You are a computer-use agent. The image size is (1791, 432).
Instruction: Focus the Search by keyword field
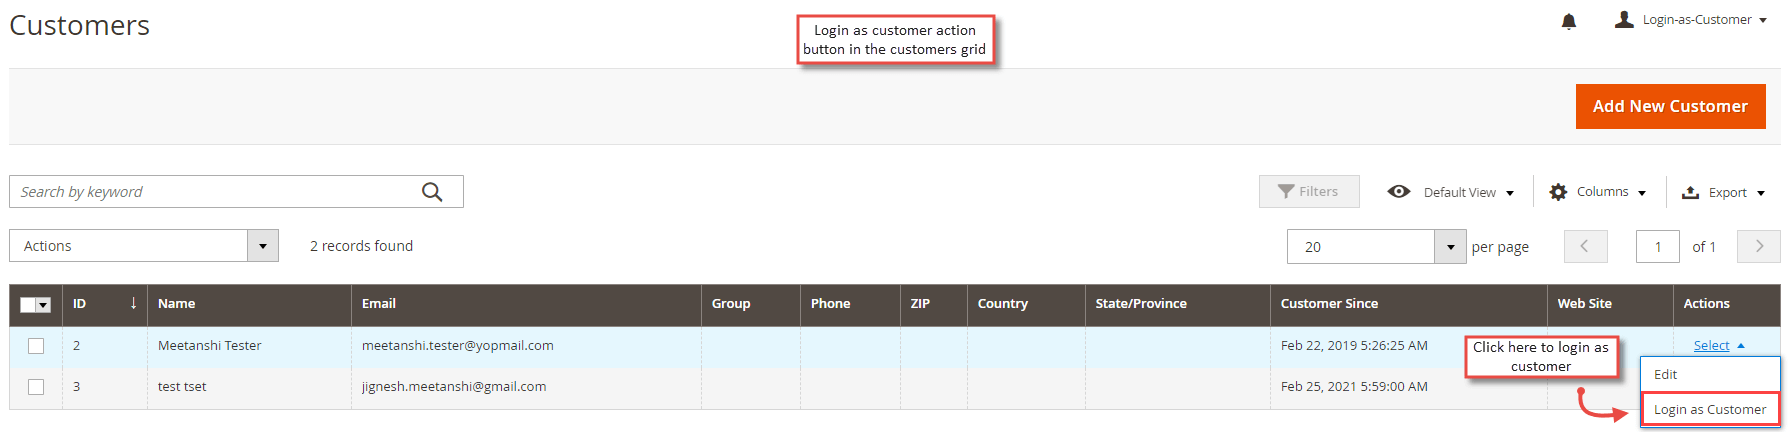pos(236,192)
